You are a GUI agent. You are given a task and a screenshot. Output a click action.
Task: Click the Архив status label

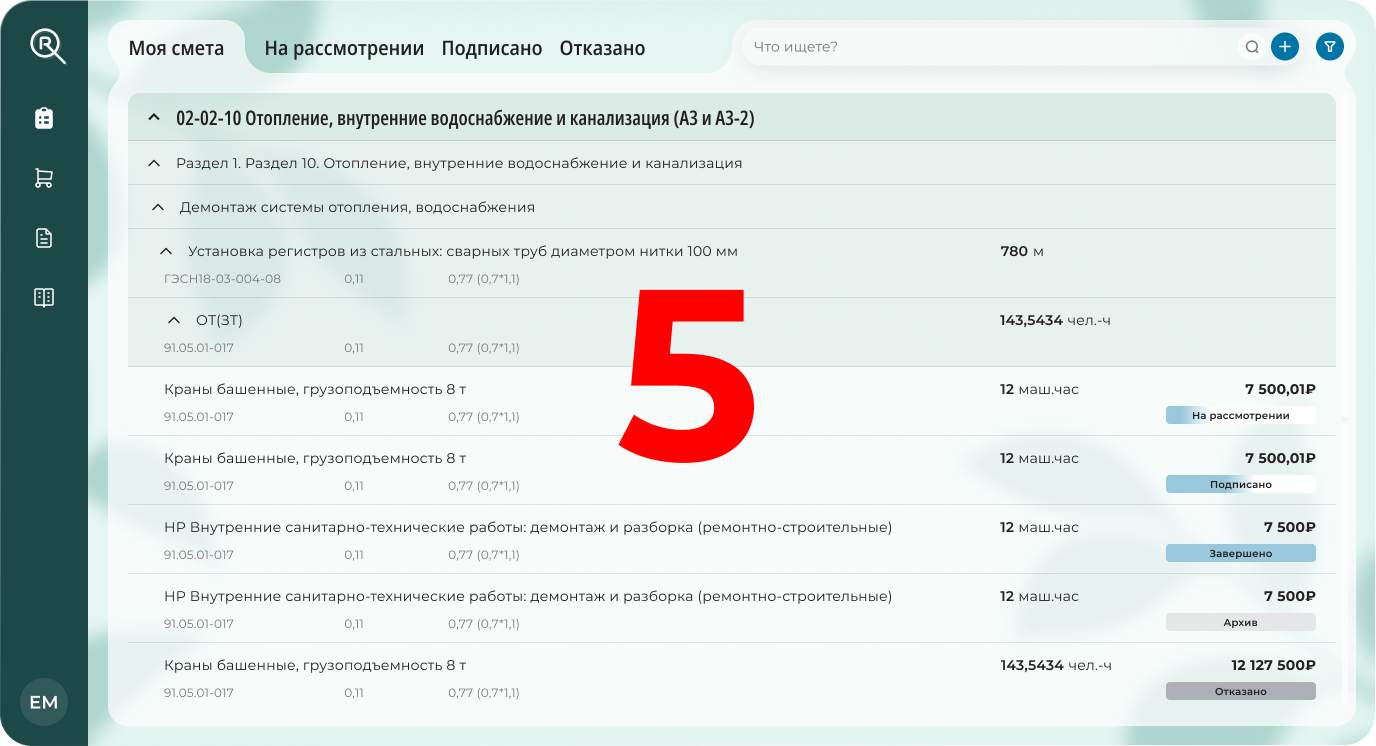(x=1240, y=621)
